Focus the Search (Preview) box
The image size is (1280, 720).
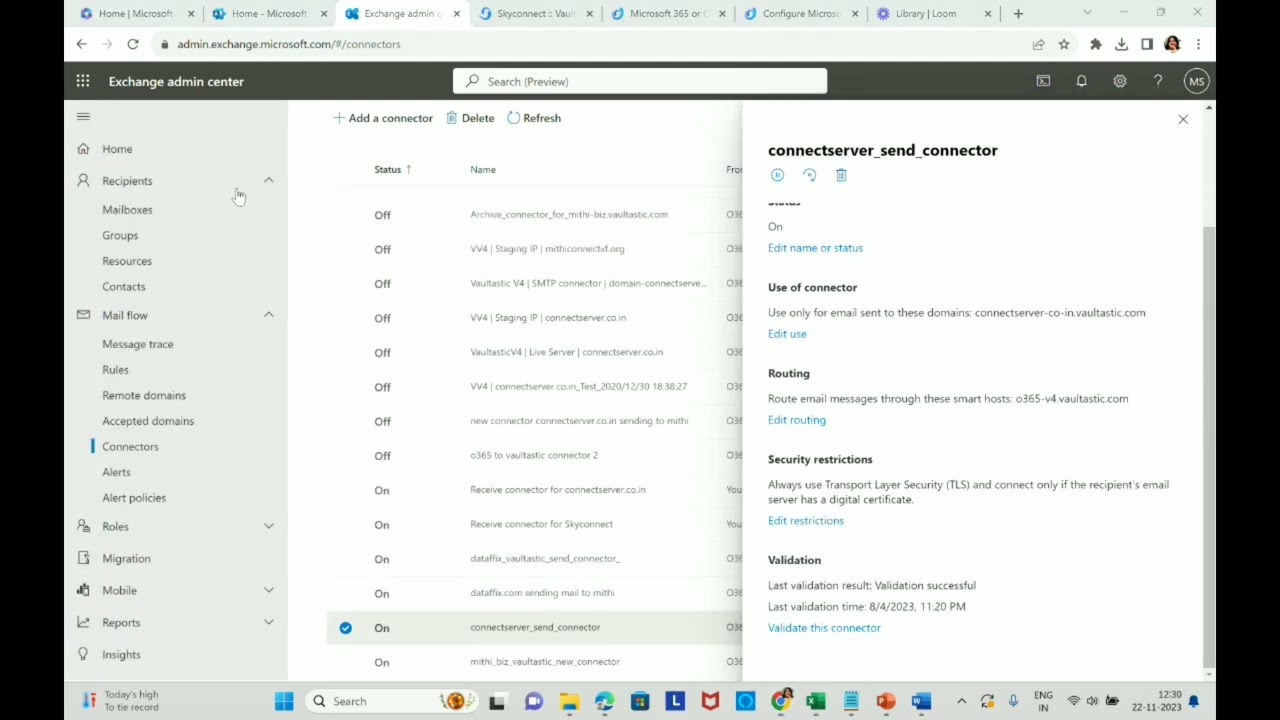pos(640,81)
